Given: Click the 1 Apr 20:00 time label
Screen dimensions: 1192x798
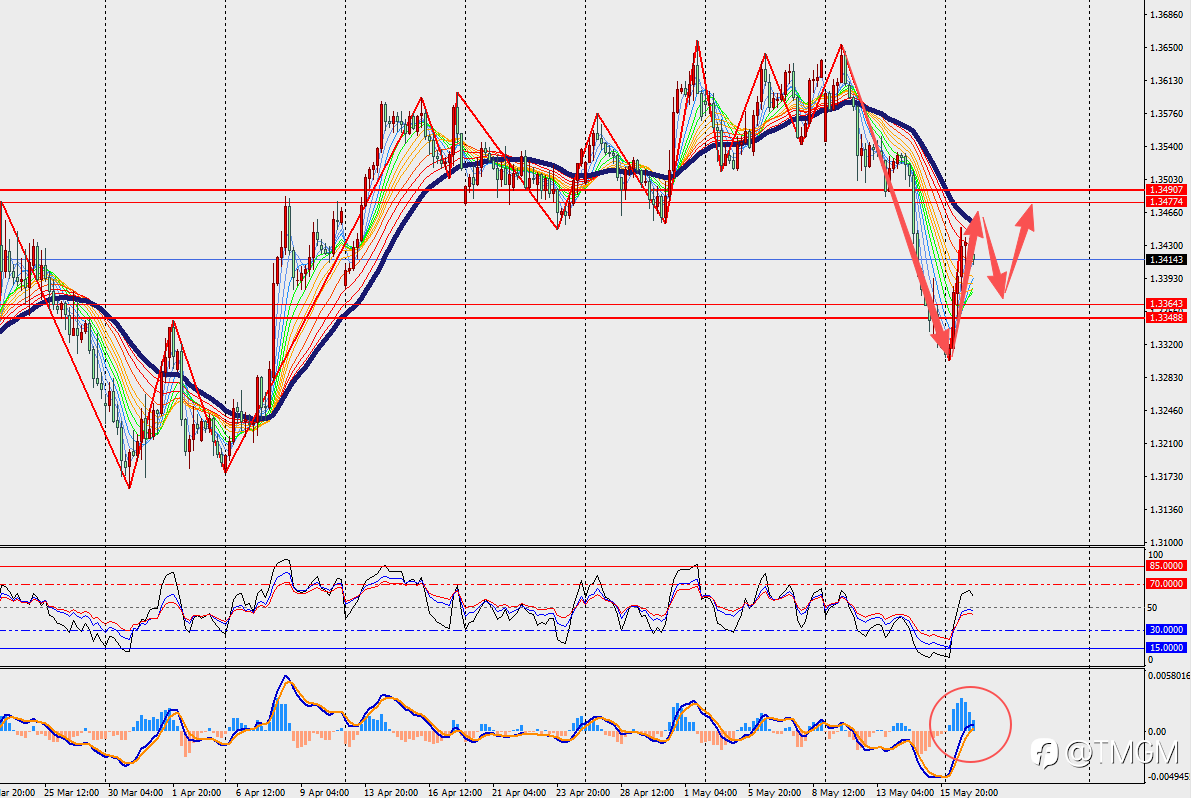Looking at the screenshot, I should pos(196,792).
